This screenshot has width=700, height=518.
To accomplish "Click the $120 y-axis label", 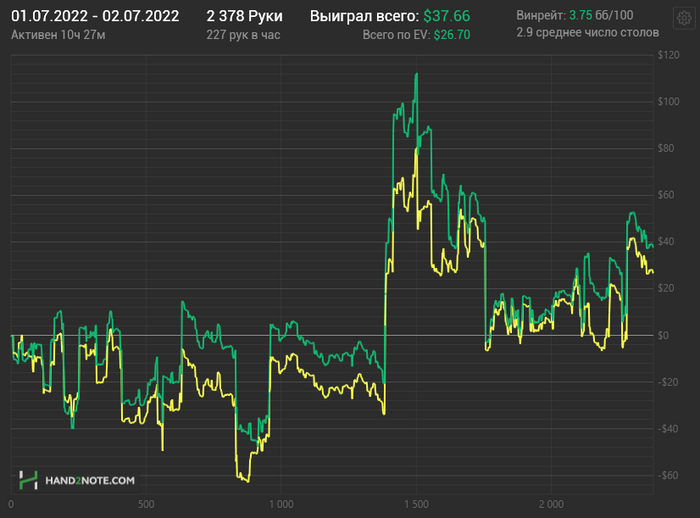I will click(x=668, y=55).
